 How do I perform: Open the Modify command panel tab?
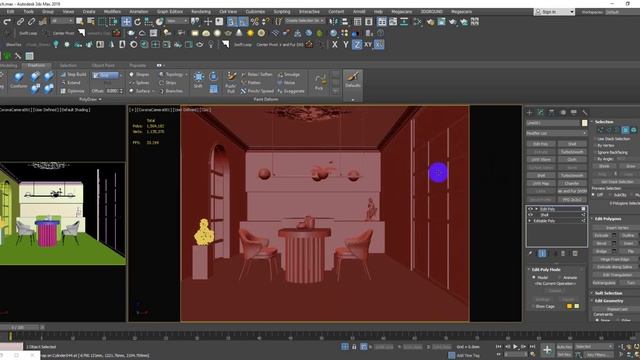tap(540, 112)
